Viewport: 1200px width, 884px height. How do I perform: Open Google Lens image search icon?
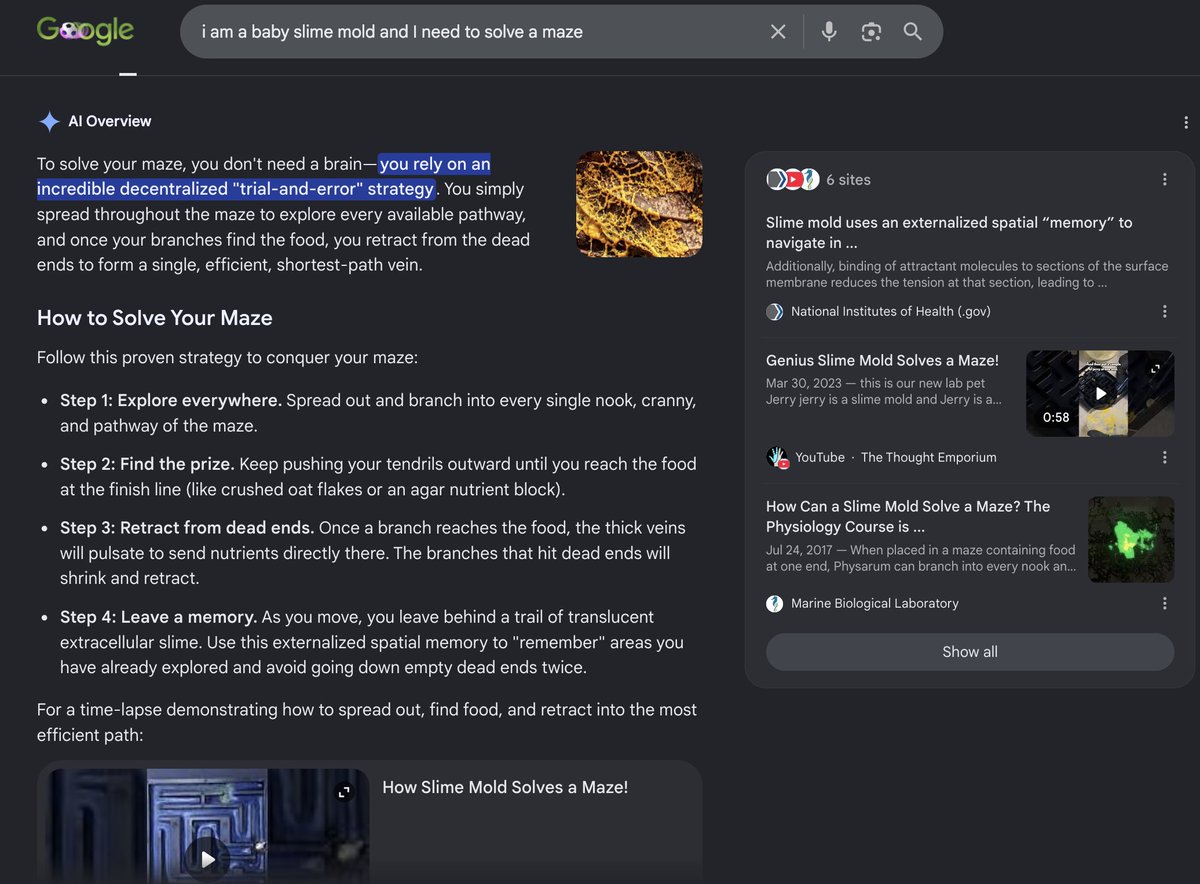pos(871,32)
